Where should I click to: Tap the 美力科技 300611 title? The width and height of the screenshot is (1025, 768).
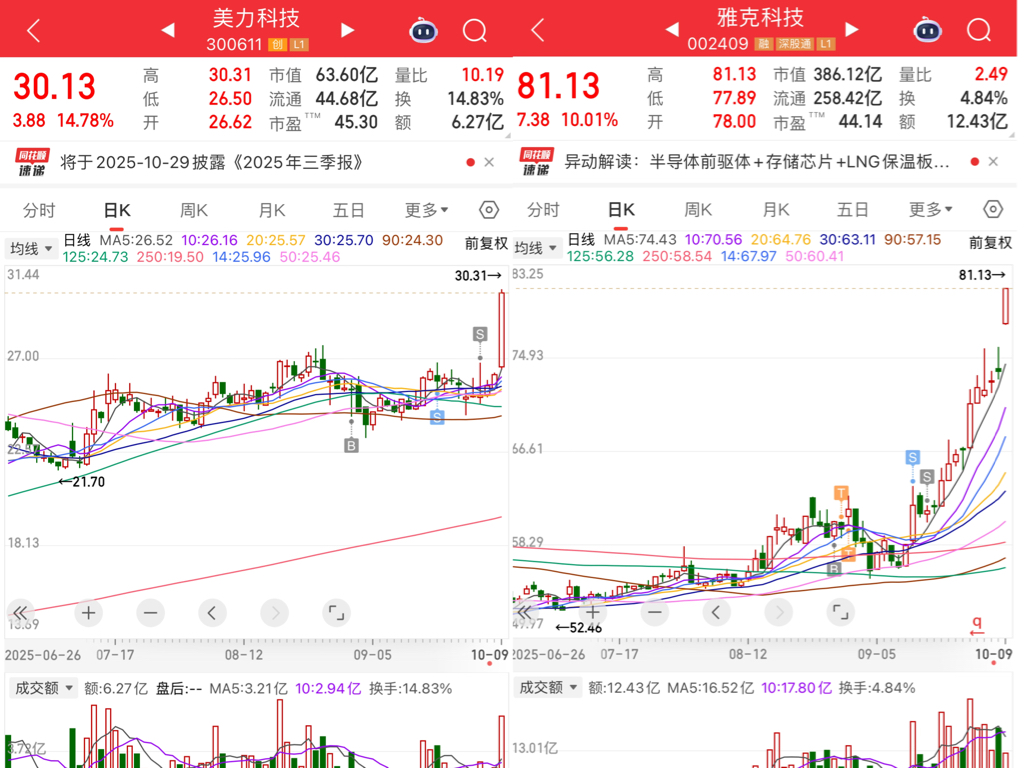[256, 29]
